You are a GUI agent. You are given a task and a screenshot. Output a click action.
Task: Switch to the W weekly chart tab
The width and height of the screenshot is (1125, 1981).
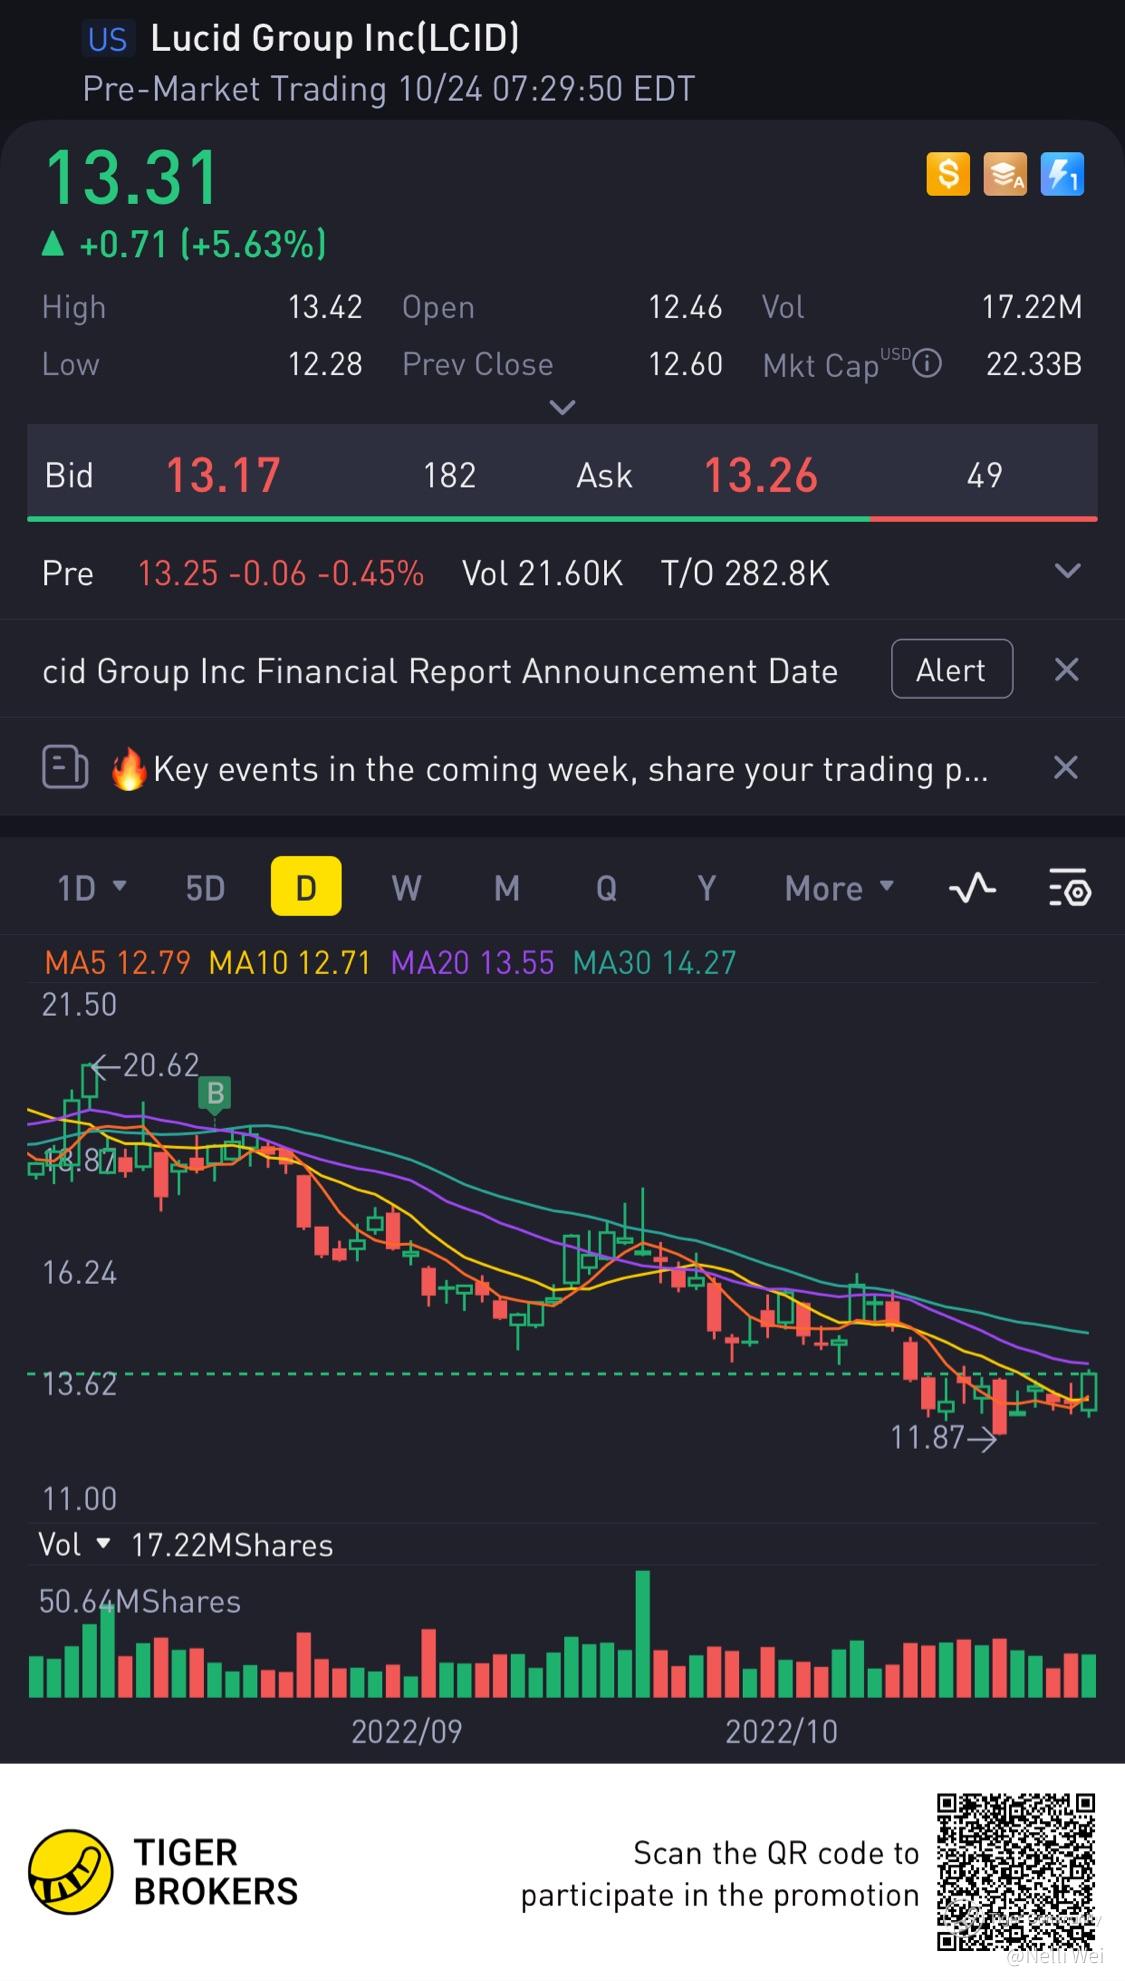pyautogui.click(x=406, y=888)
